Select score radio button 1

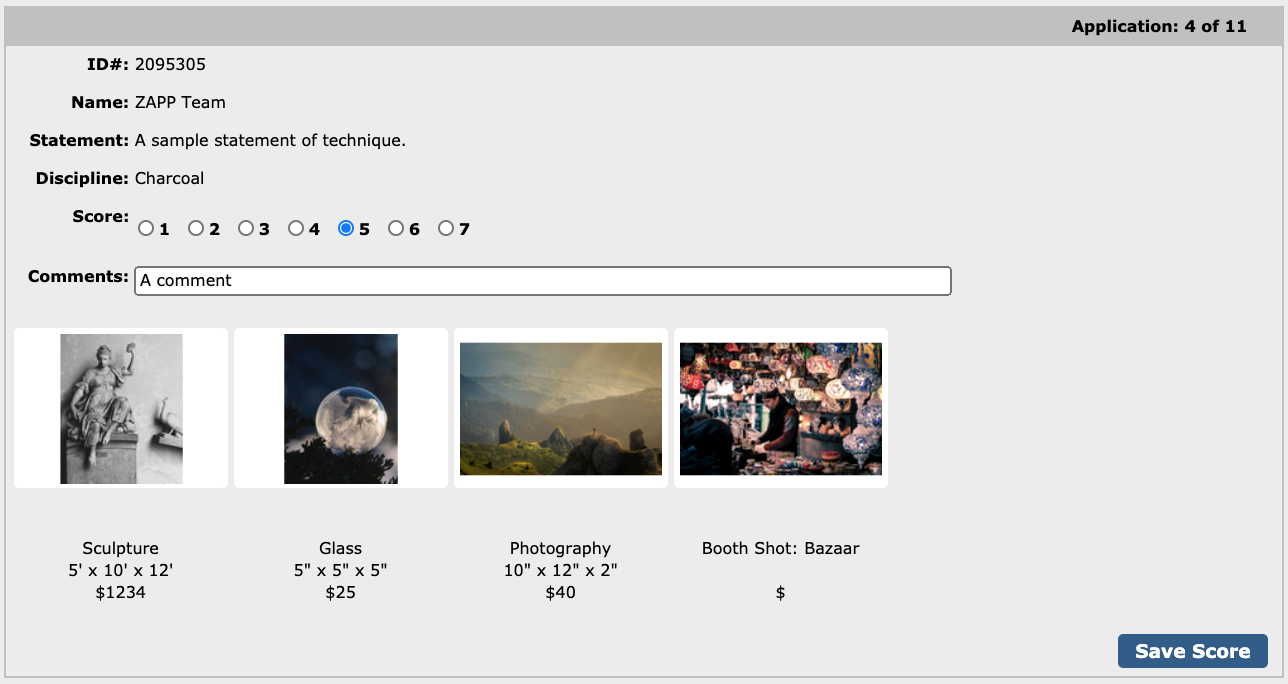146,228
